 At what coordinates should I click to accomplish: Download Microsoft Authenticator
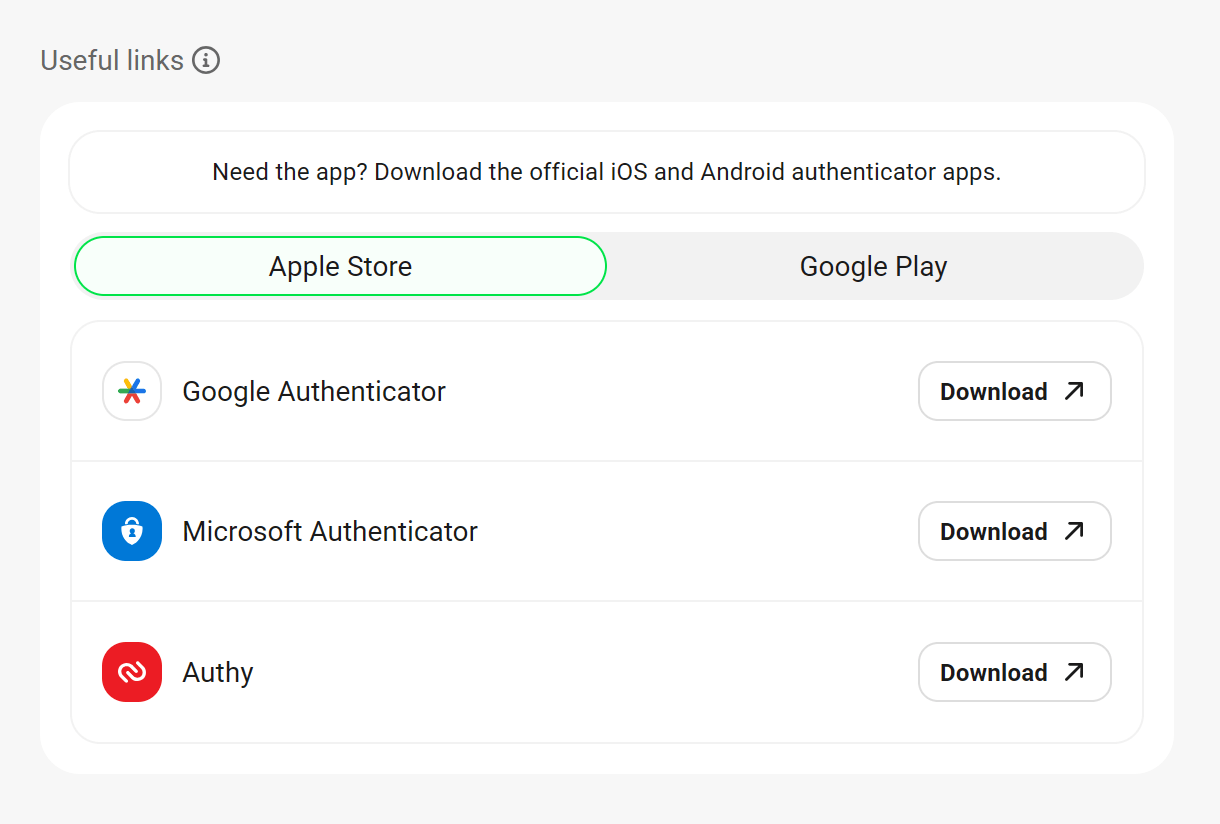point(1015,531)
